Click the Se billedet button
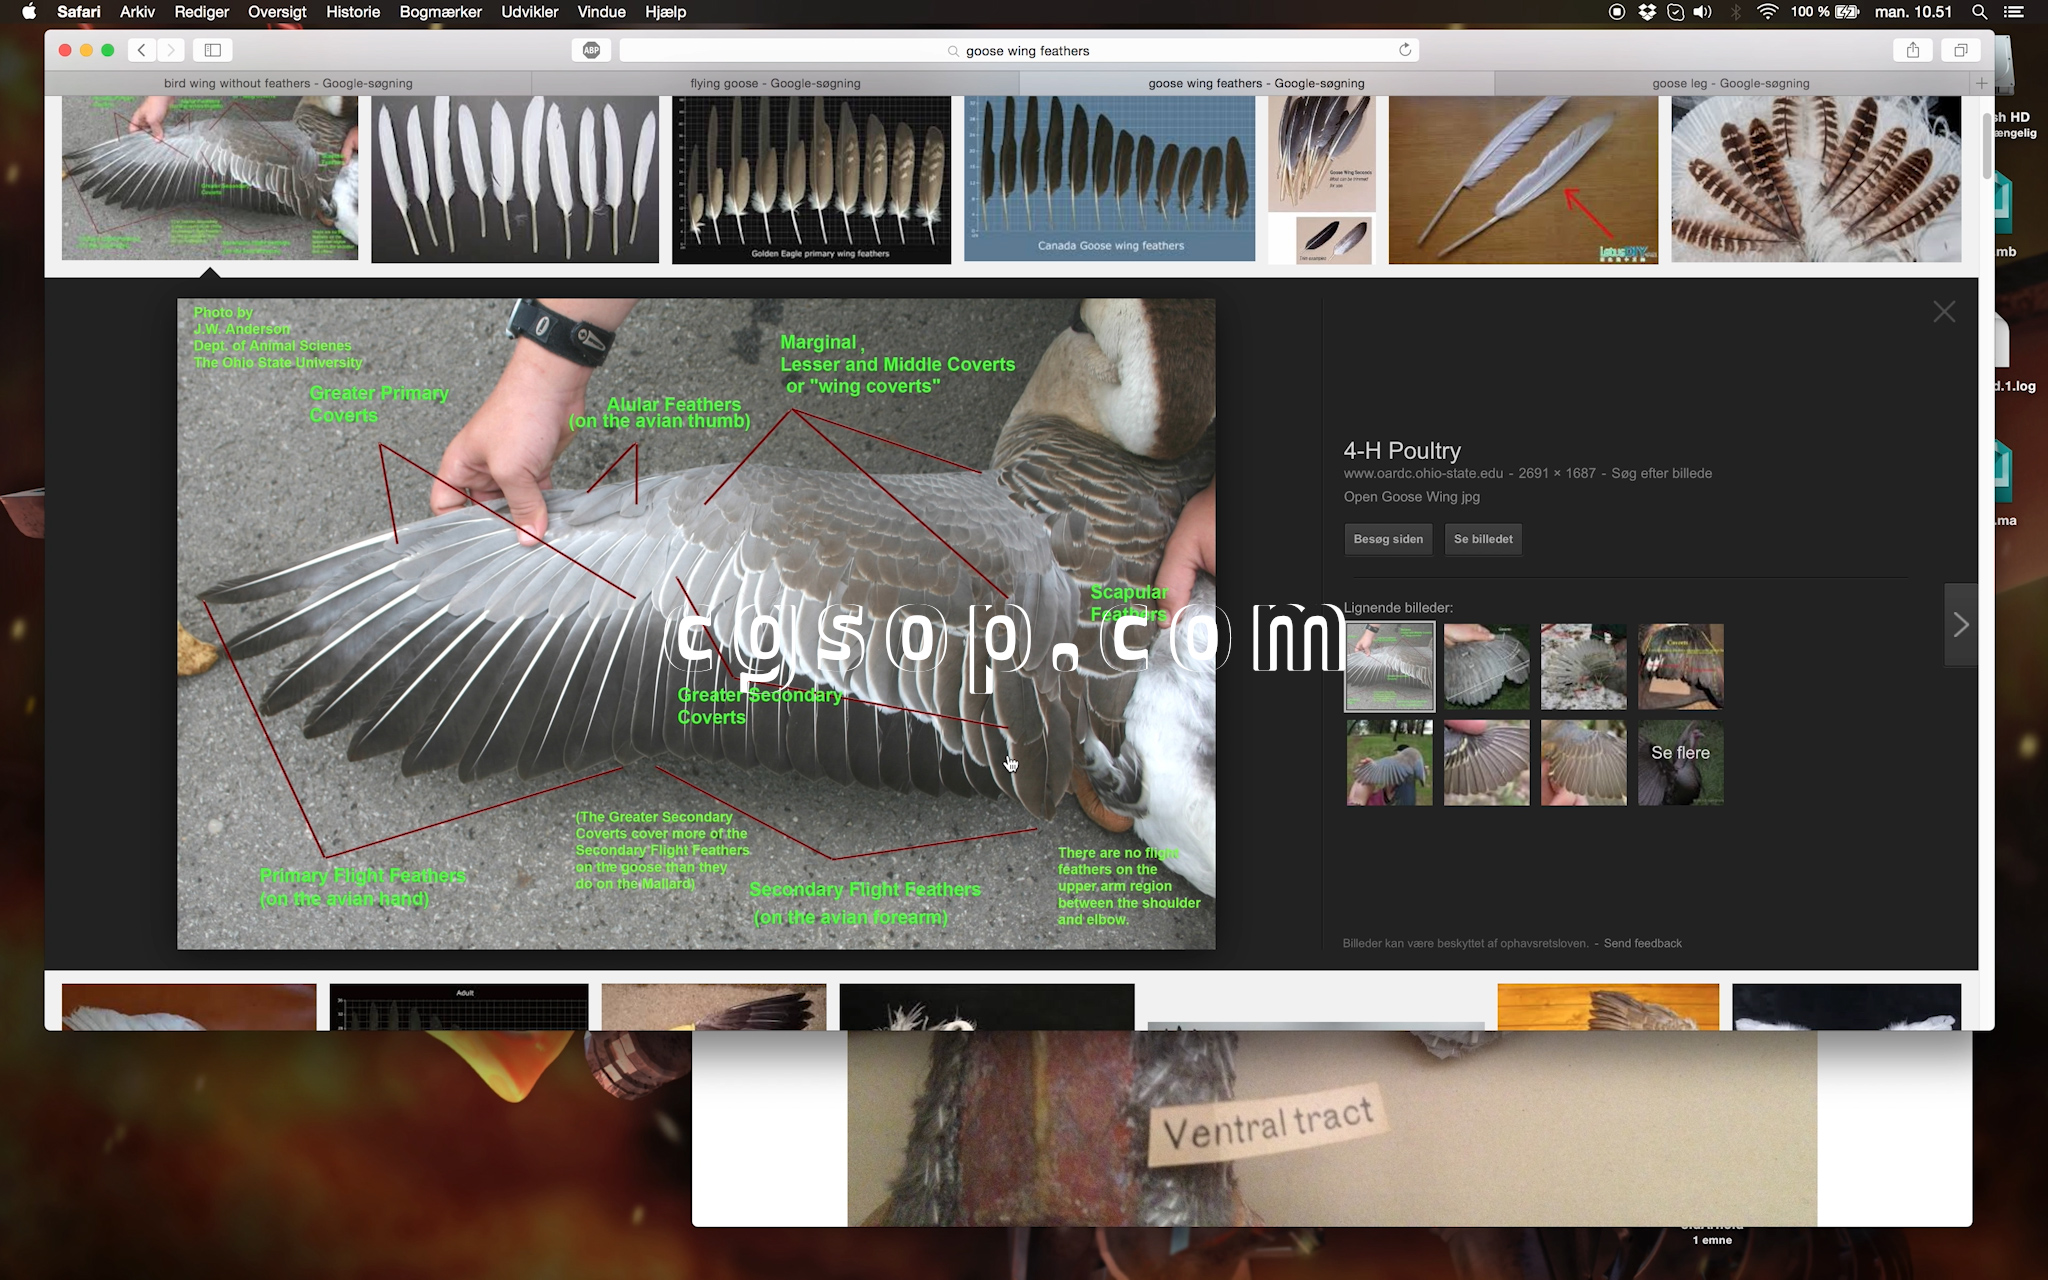The width and height of the screenshot is (2048, 1280). (x=1482, y=539)
